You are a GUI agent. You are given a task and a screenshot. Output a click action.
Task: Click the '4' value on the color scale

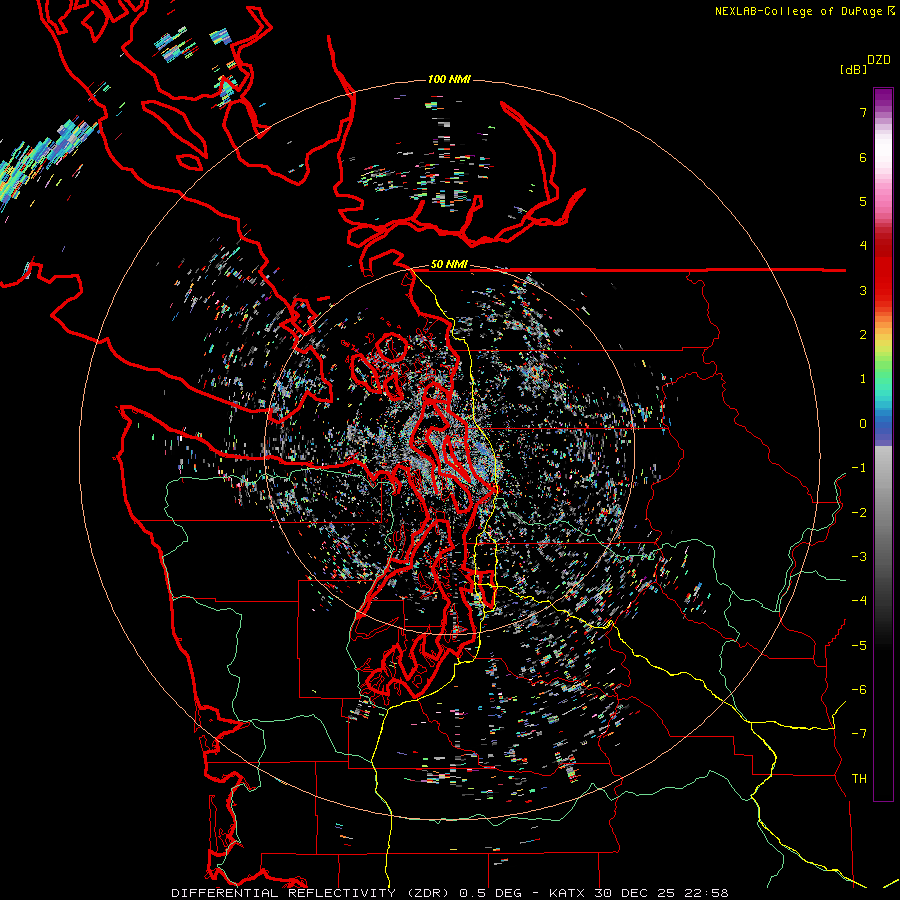coord(863,246)
